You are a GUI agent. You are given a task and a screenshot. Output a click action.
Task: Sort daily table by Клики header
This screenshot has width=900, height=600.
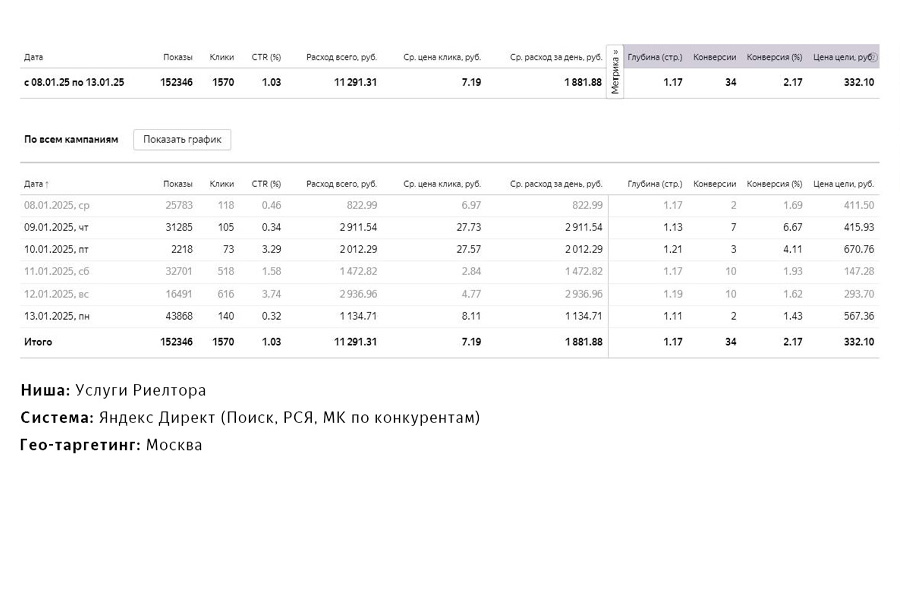pyautogui.click(x=222, y=184)
